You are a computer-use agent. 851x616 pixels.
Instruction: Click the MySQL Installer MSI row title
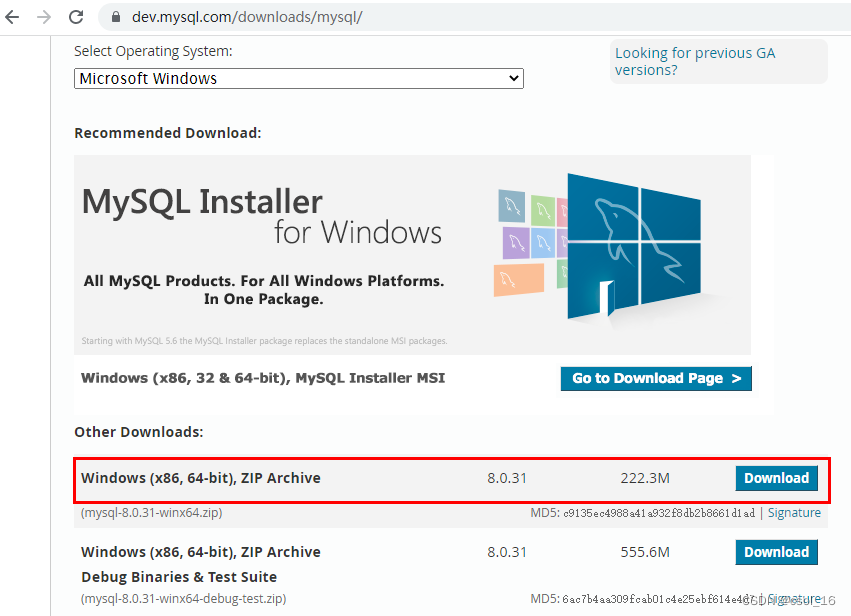(263, 378)
